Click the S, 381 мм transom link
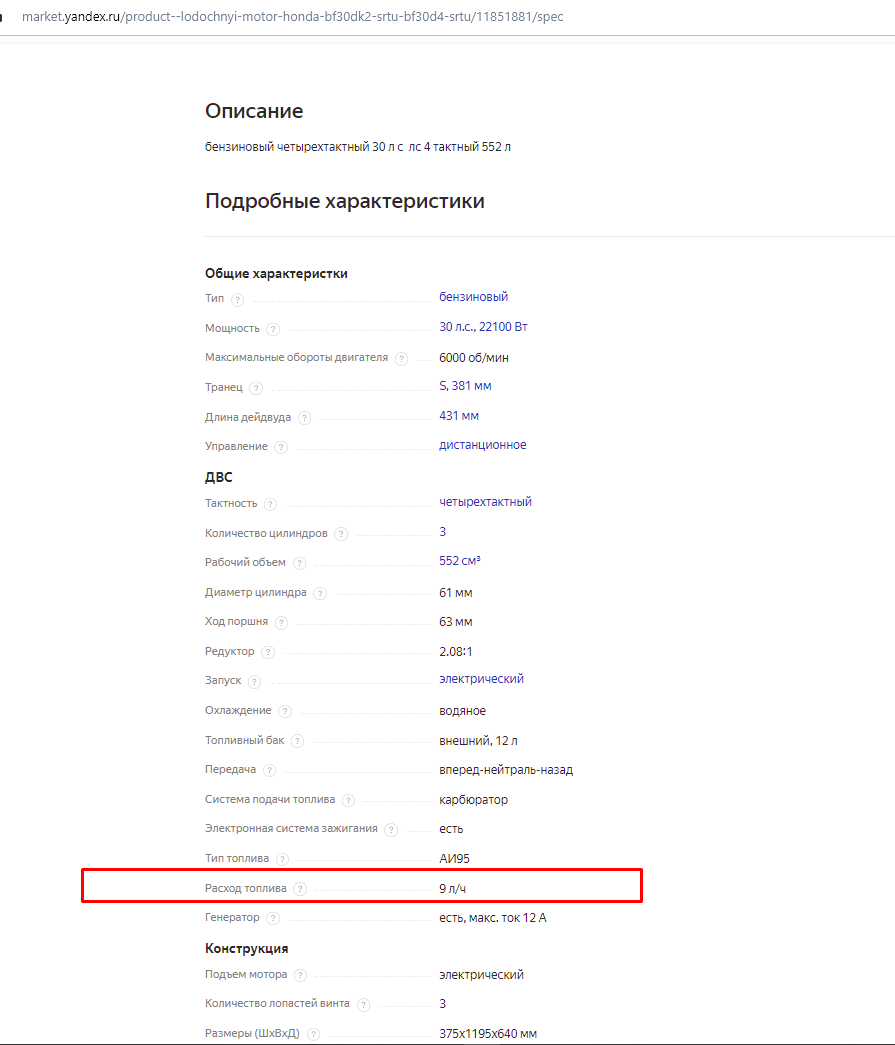The image size is (895, 1045). (x=465, y=386)
